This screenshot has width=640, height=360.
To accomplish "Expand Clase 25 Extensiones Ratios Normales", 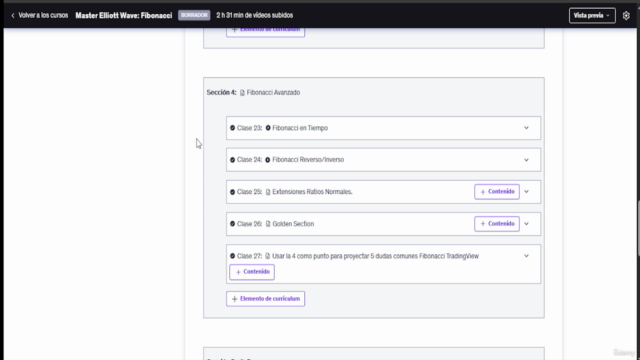I will coord(526,191).
